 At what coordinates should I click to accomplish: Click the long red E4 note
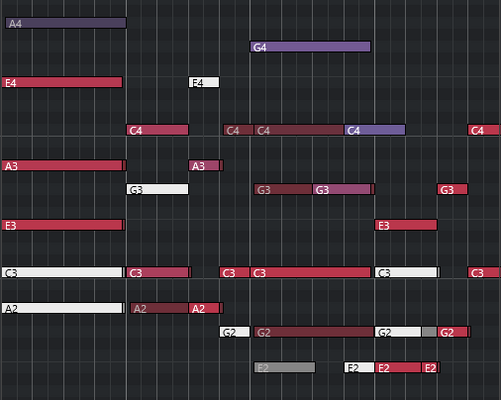click(x=62, y=82)
